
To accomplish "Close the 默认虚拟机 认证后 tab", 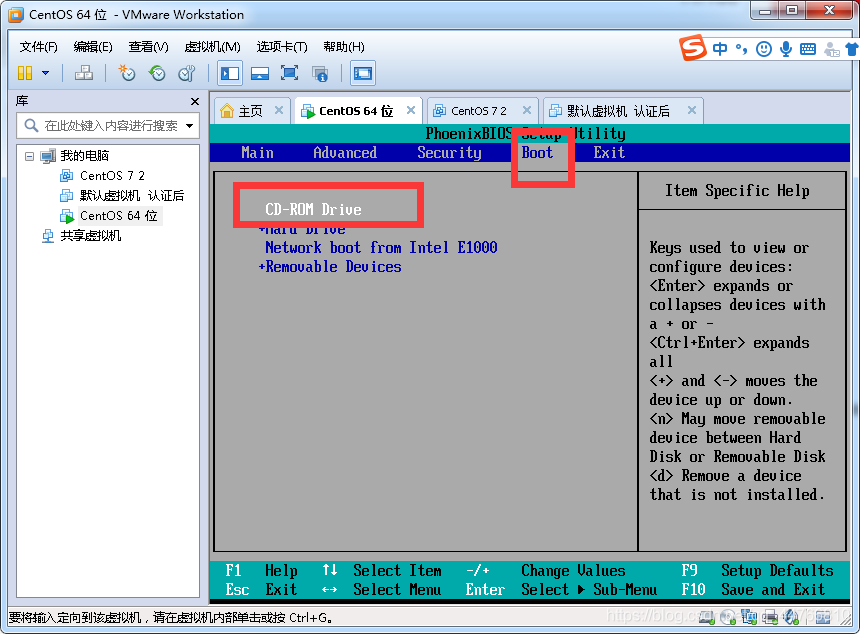I will (x=692, y=110).
